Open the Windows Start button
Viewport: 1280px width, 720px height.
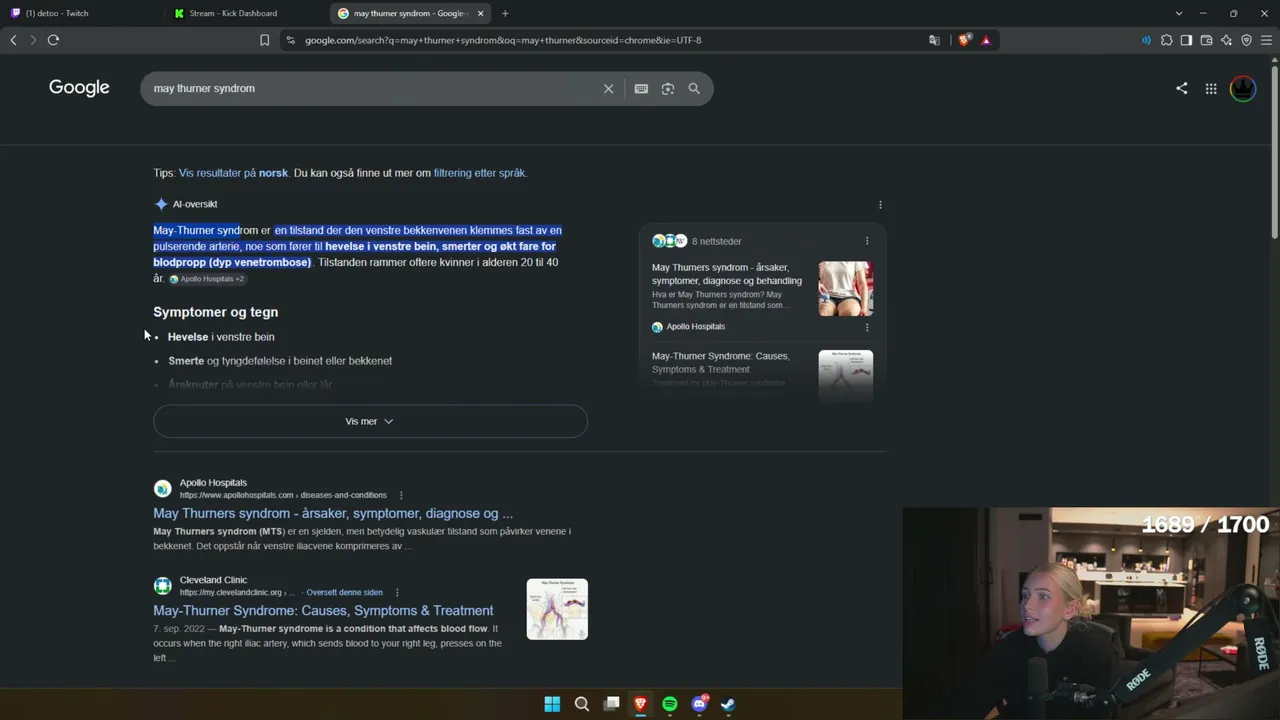pyautogui.click(x=552, y=704)
